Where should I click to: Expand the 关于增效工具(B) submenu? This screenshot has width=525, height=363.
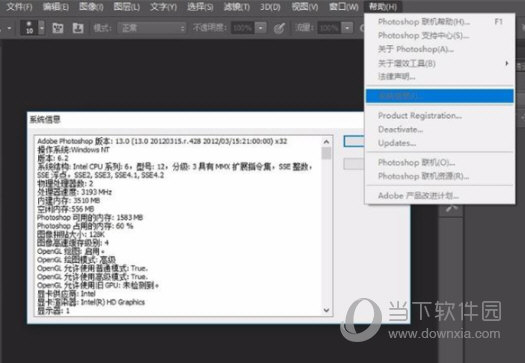(440, 63)
